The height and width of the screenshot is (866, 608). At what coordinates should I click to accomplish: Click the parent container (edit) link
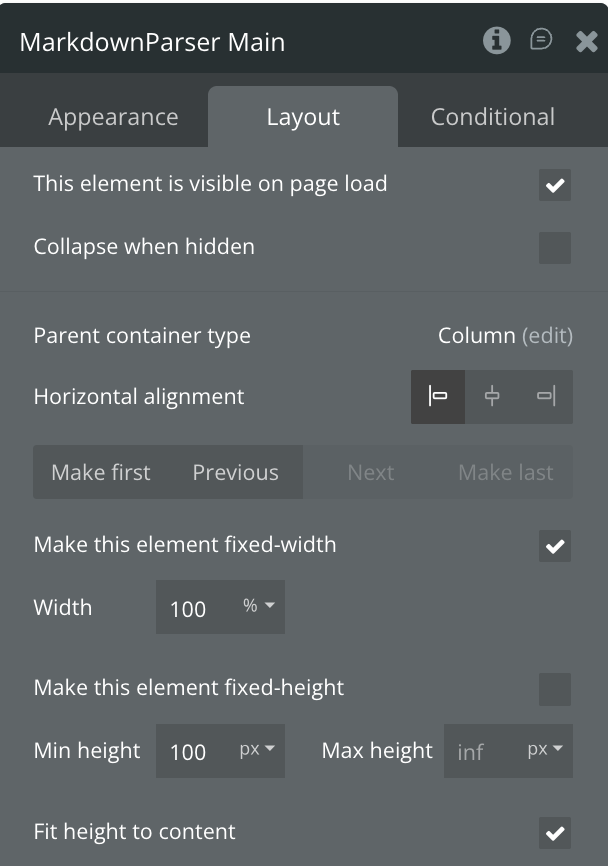tap(548, 336)
